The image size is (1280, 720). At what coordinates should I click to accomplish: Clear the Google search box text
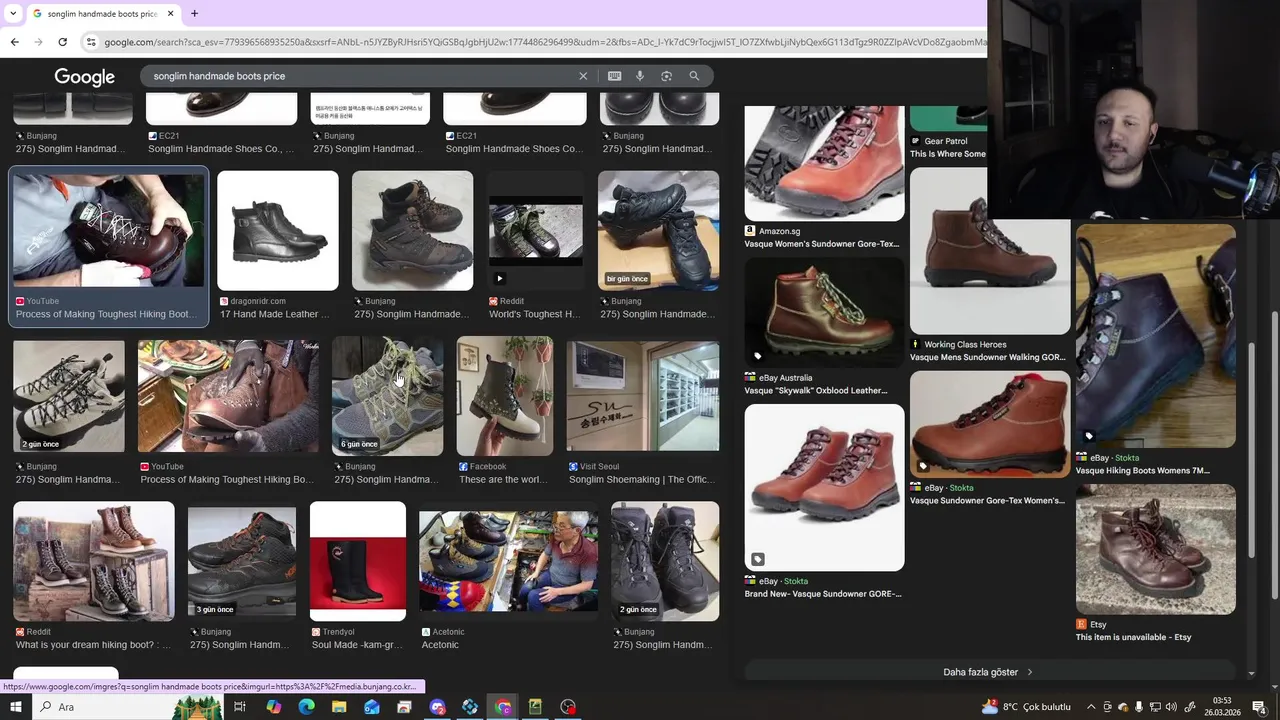[583, 76]
